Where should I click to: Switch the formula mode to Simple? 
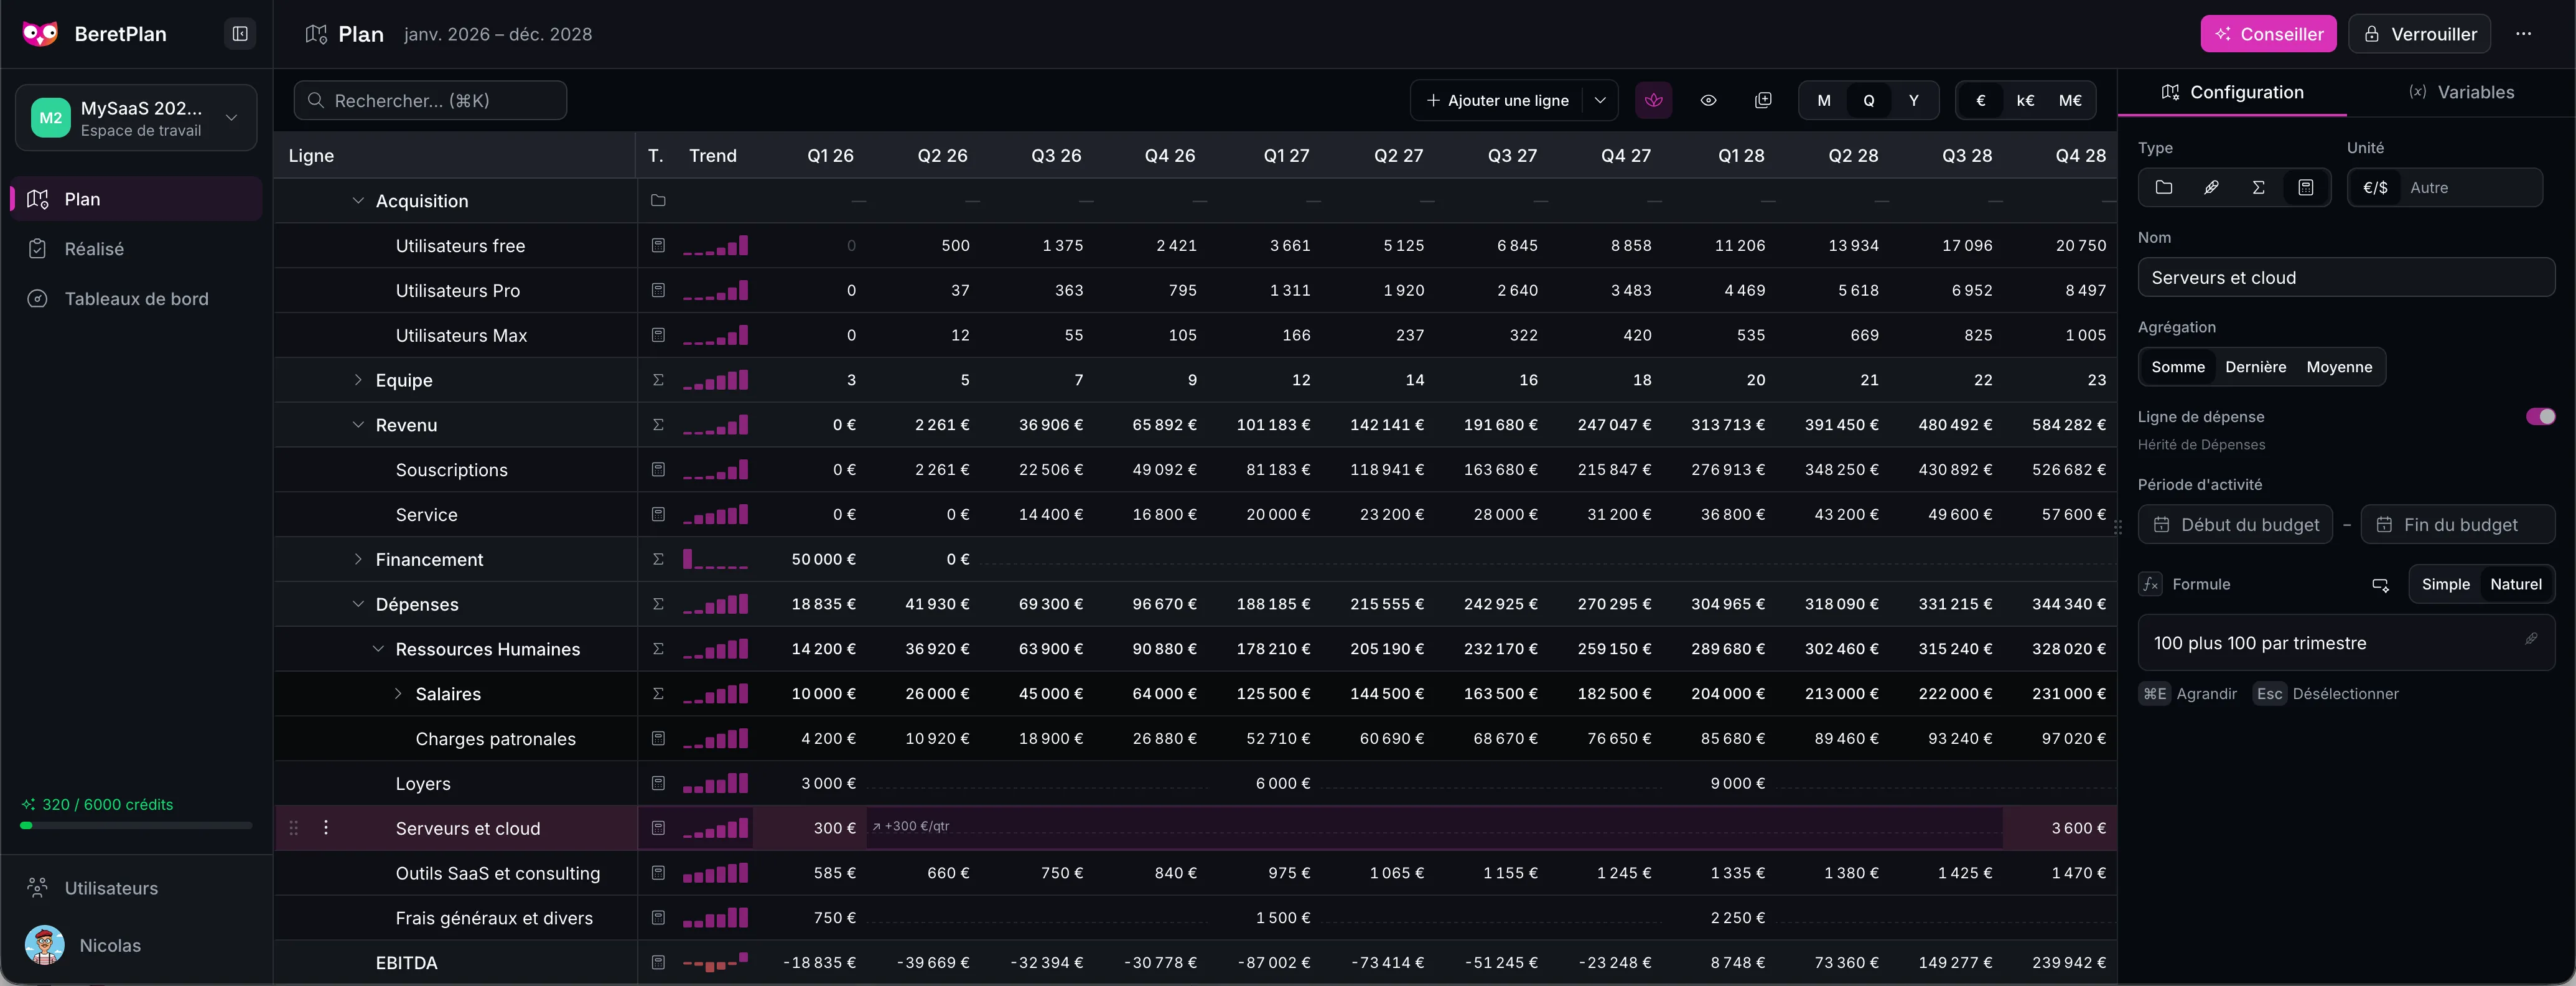2445,584
